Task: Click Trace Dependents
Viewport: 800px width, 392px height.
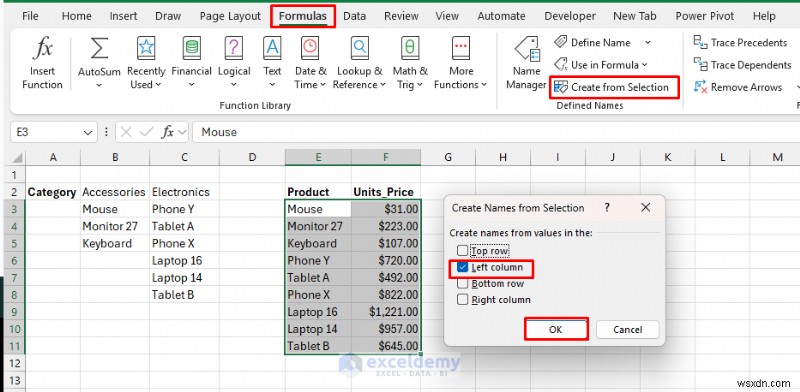Action: point(742,65)
